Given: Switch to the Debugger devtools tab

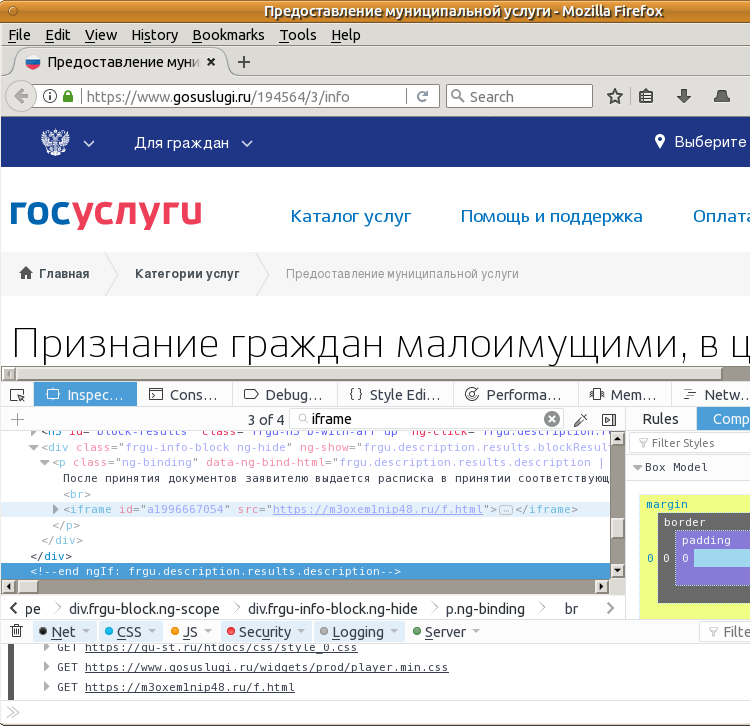Looking at the screenshot, I should (284, 395).
